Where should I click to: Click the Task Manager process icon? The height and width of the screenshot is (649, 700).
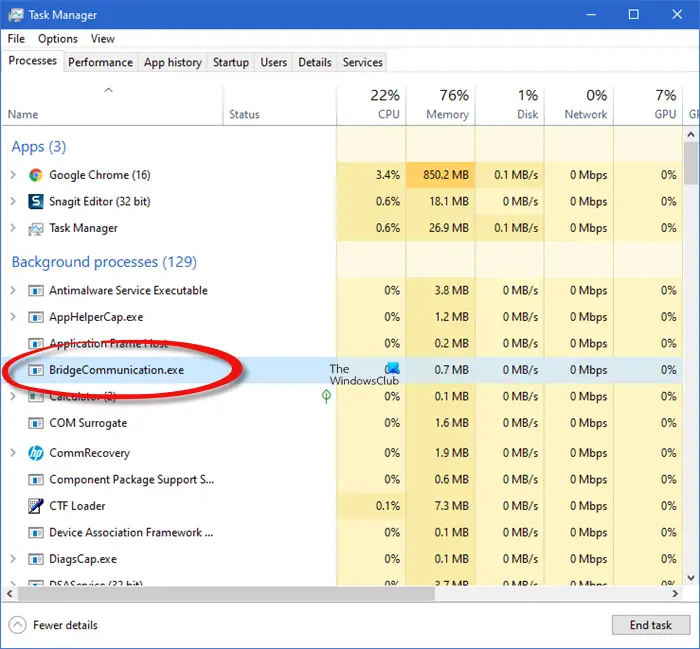36,228
